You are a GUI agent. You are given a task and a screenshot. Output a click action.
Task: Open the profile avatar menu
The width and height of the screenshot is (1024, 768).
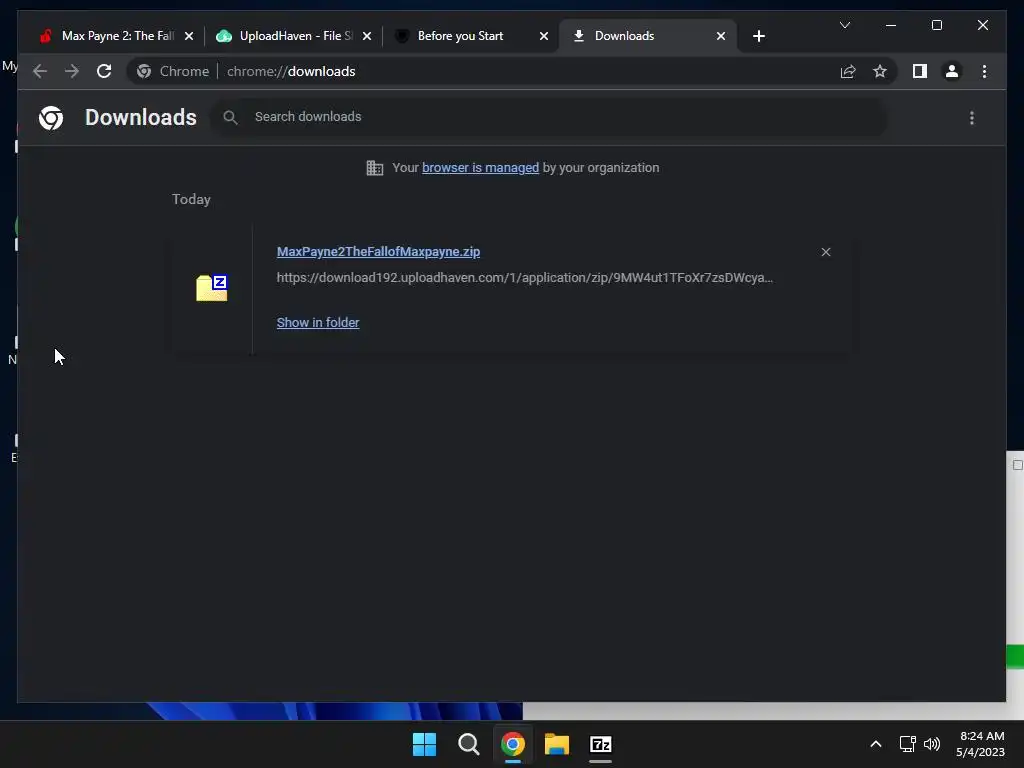coord(952,71)
